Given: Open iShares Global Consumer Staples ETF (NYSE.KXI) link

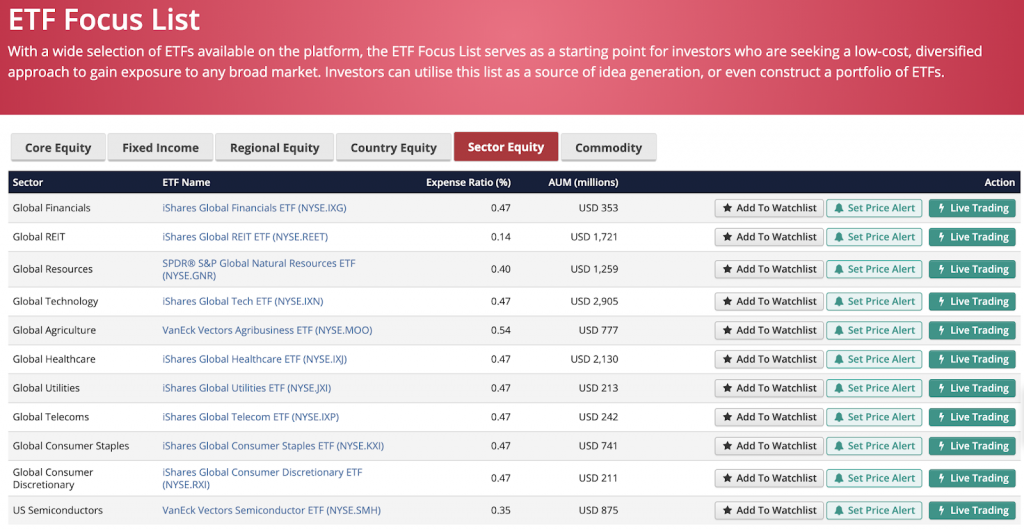Looking at the screenshot, I should coord(273,446).
